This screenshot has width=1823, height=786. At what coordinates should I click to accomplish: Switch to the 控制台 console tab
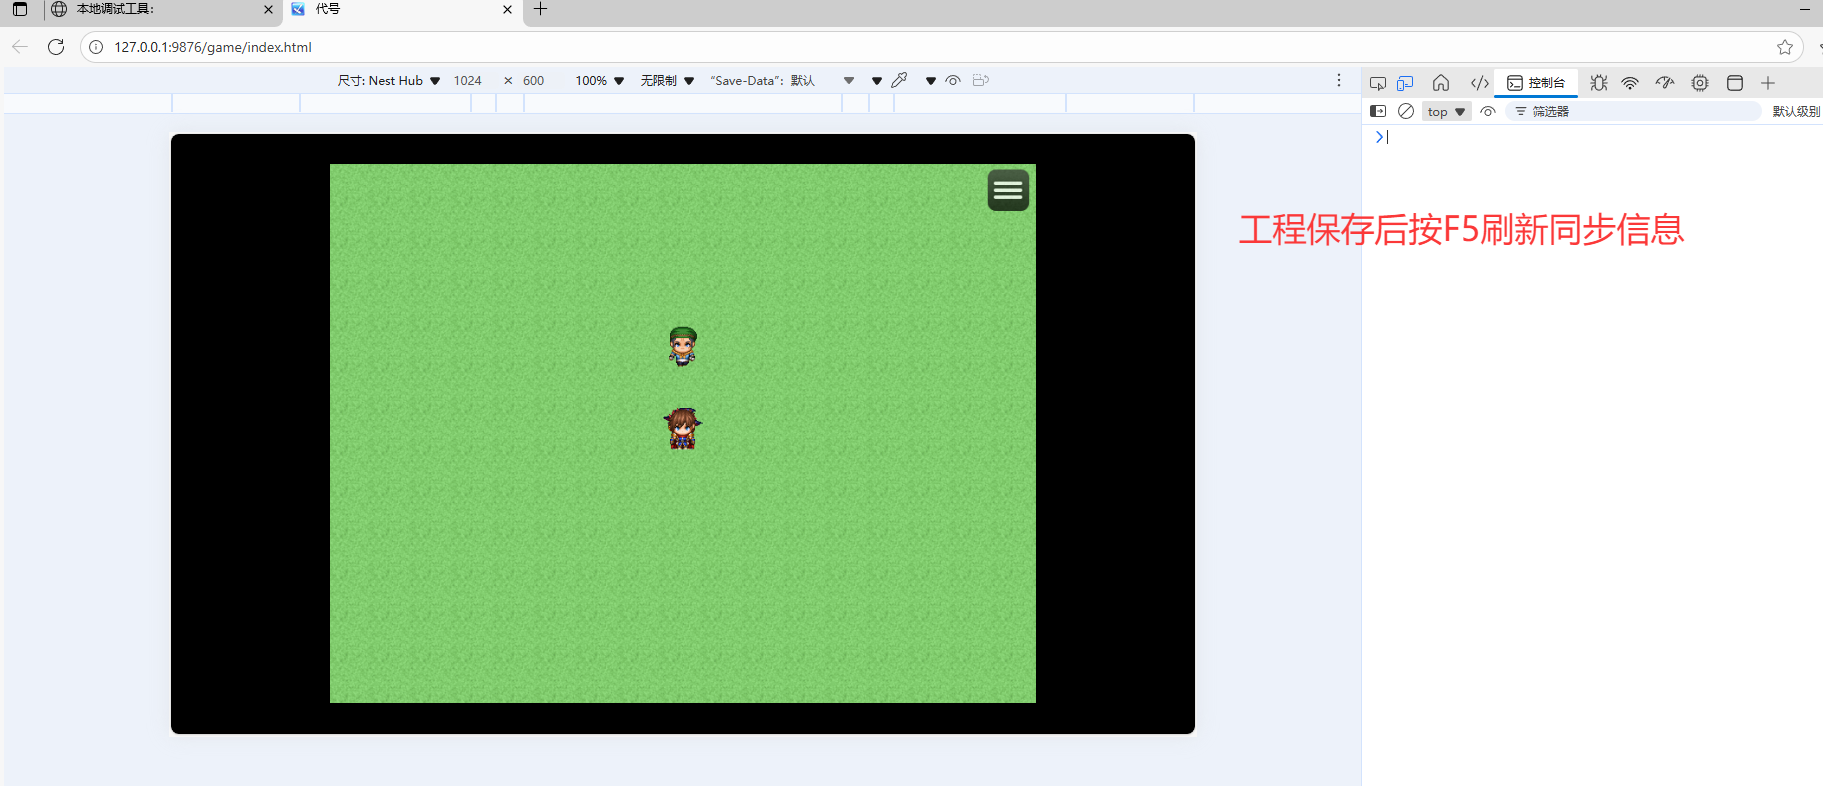coord(1536,83)
